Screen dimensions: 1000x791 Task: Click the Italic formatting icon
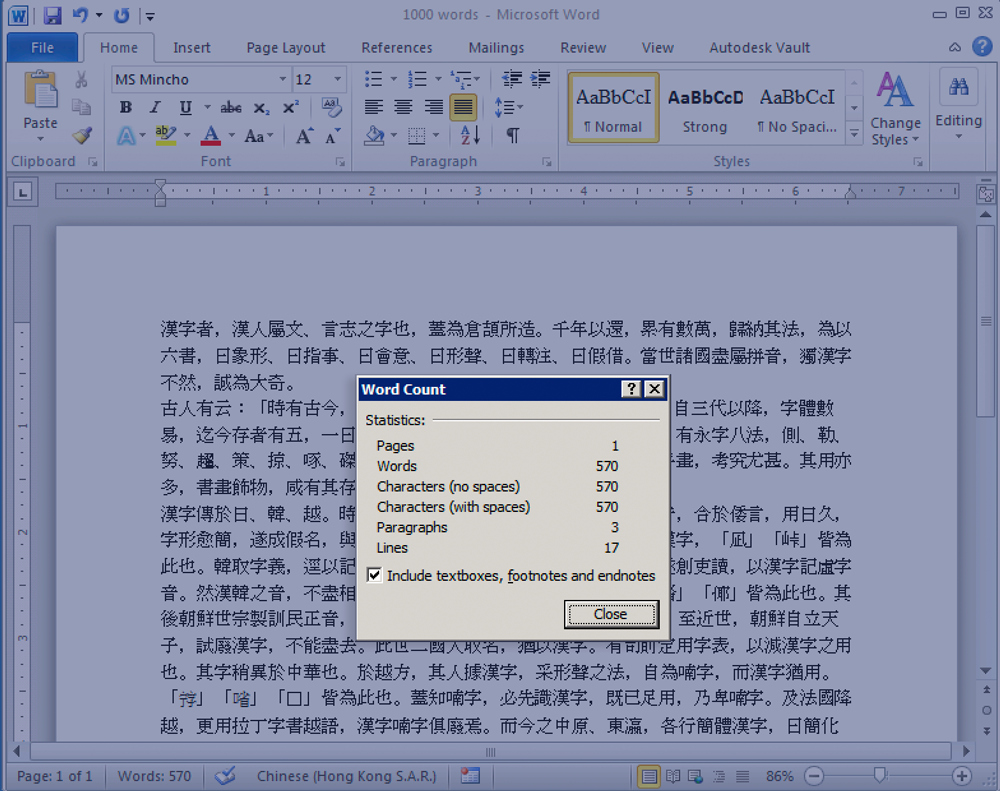155,108
